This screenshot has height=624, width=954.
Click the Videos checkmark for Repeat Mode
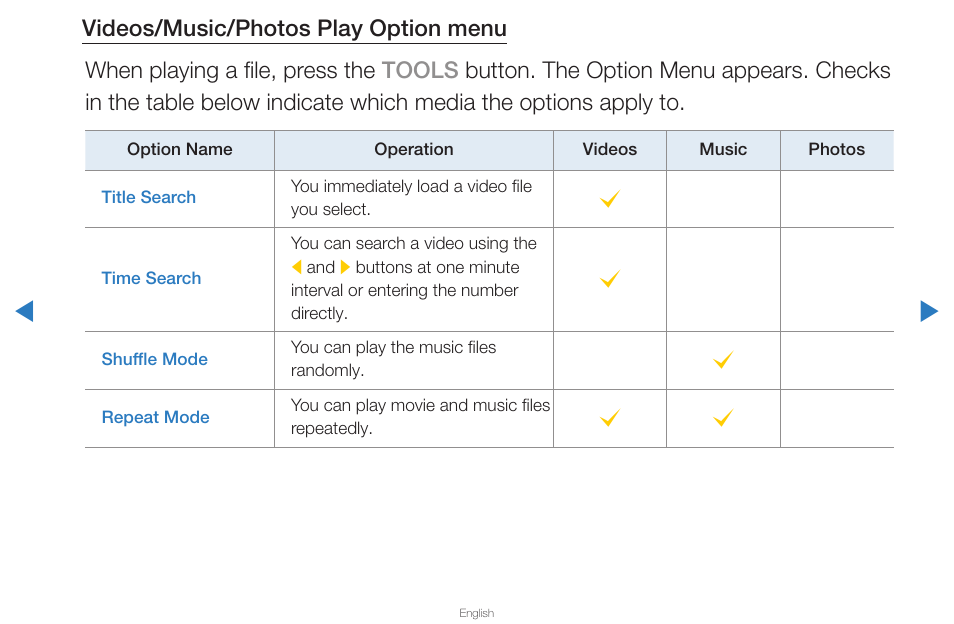610,417
